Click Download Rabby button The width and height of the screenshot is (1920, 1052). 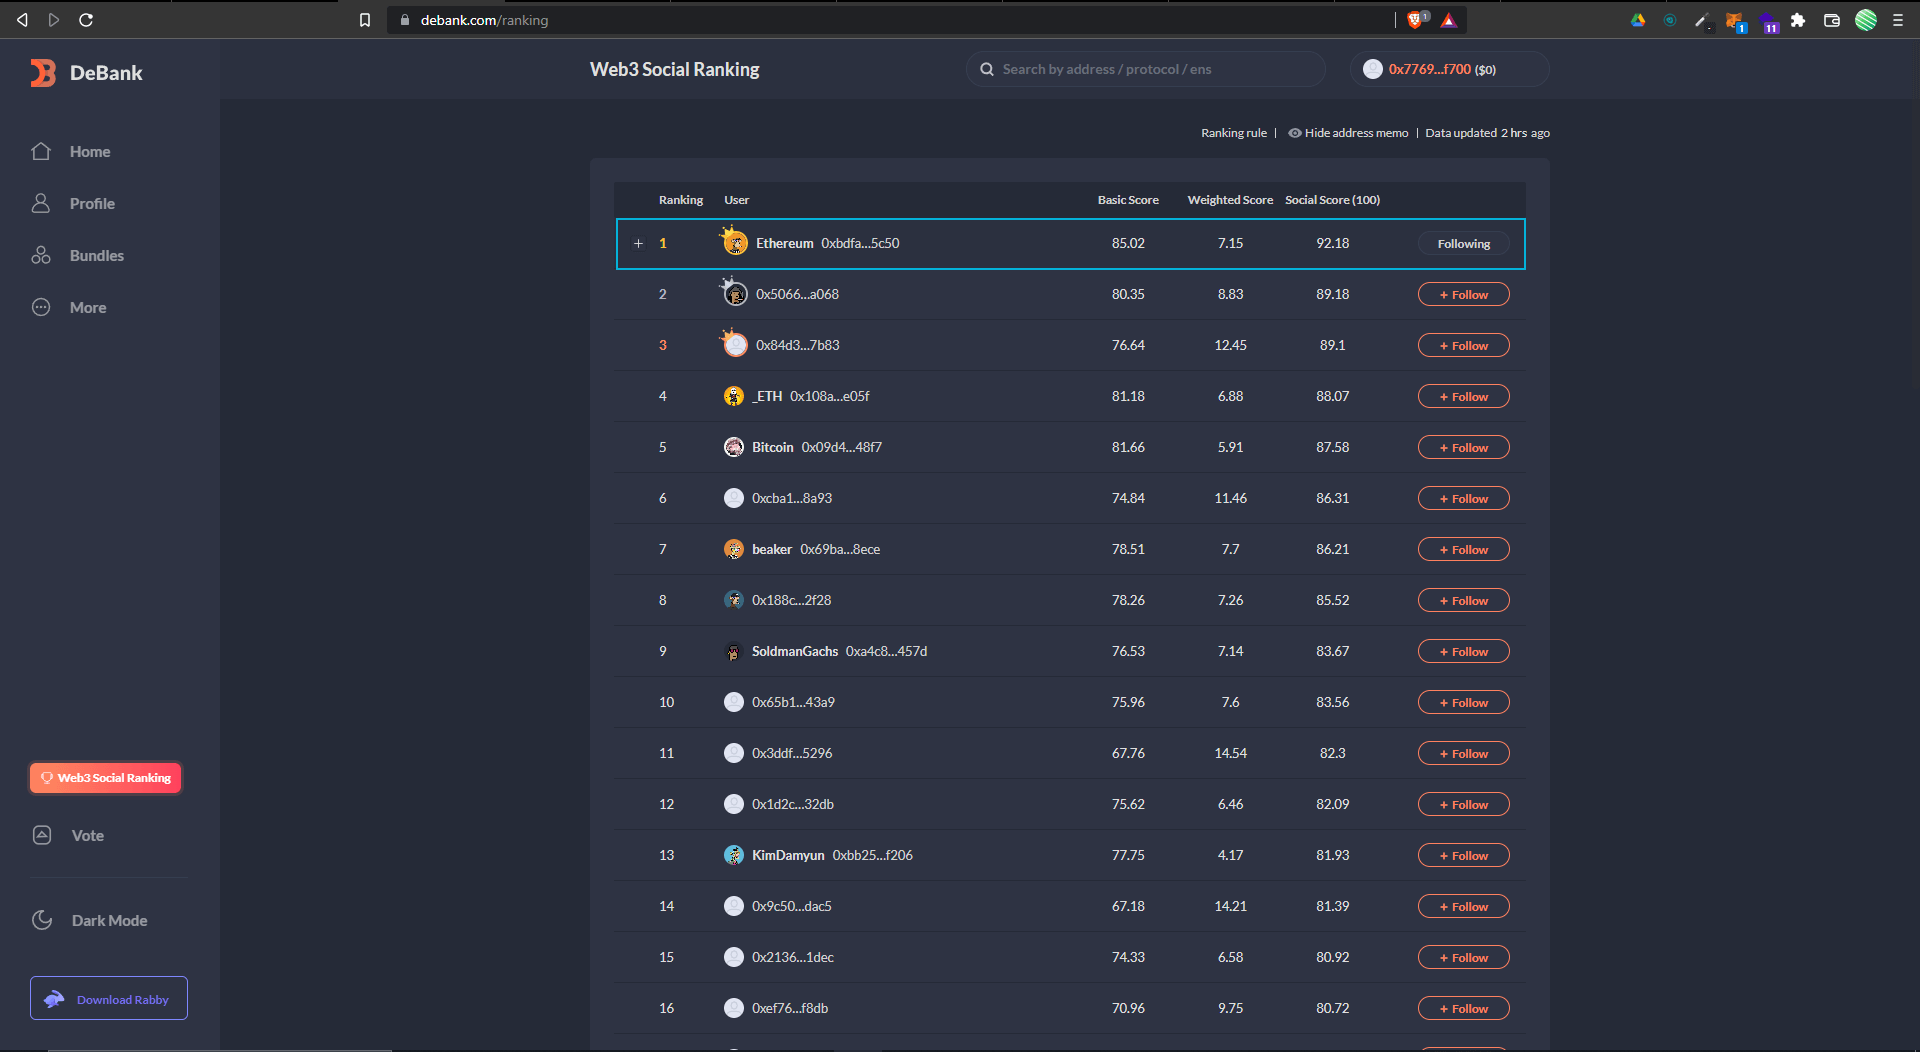pos(109,999)
